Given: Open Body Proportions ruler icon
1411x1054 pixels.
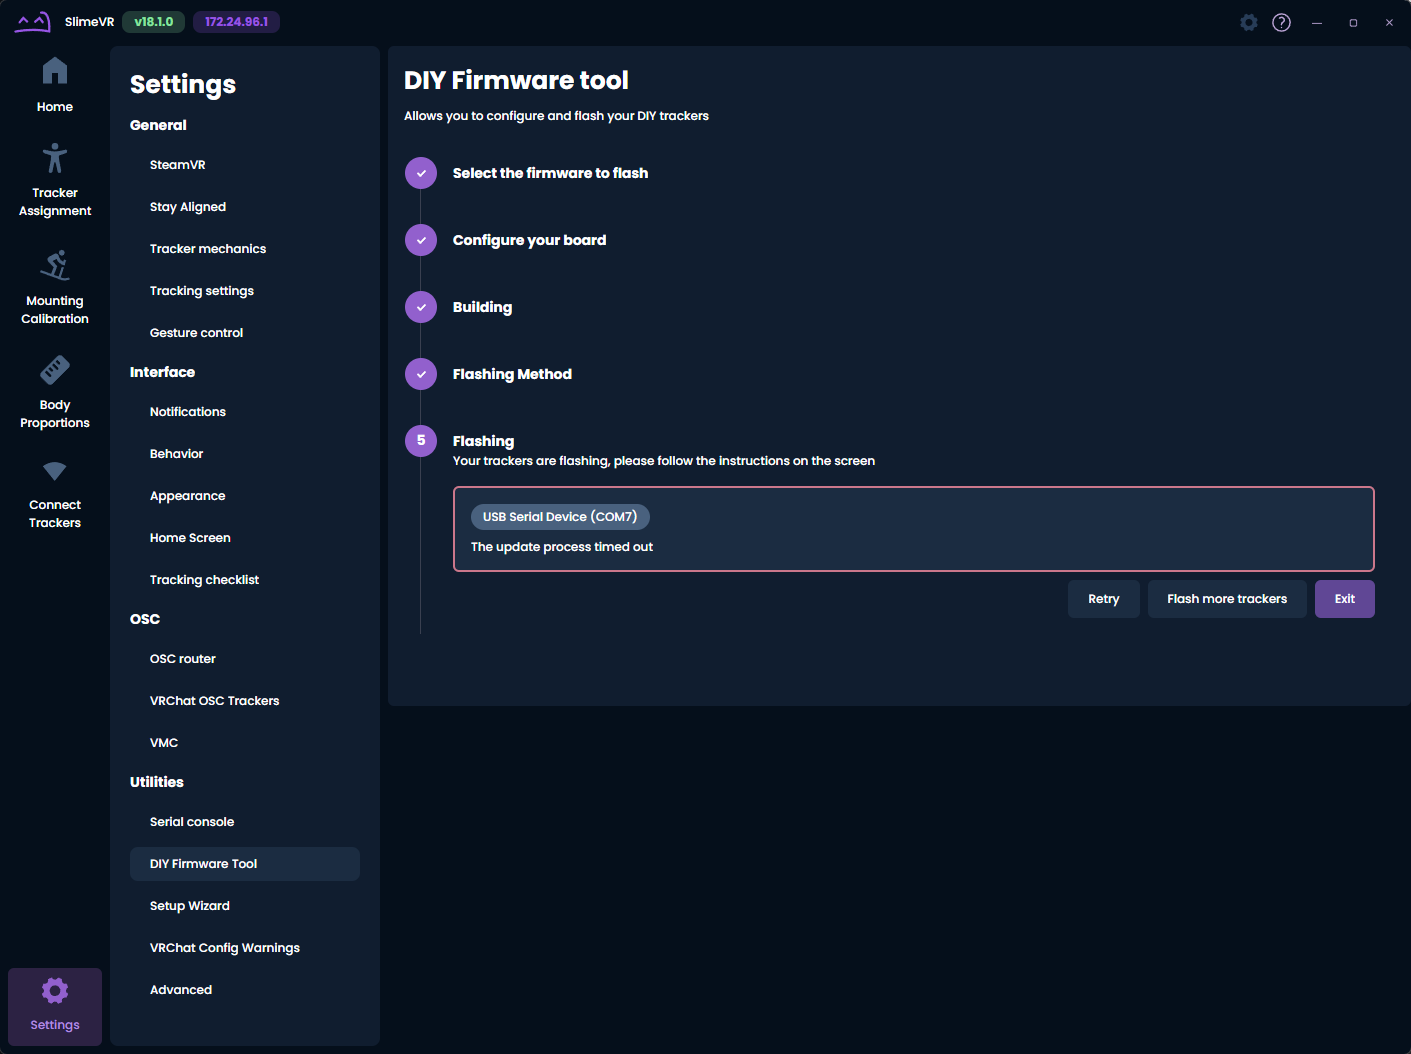Looking at the screenshot, I should (55, 370).
